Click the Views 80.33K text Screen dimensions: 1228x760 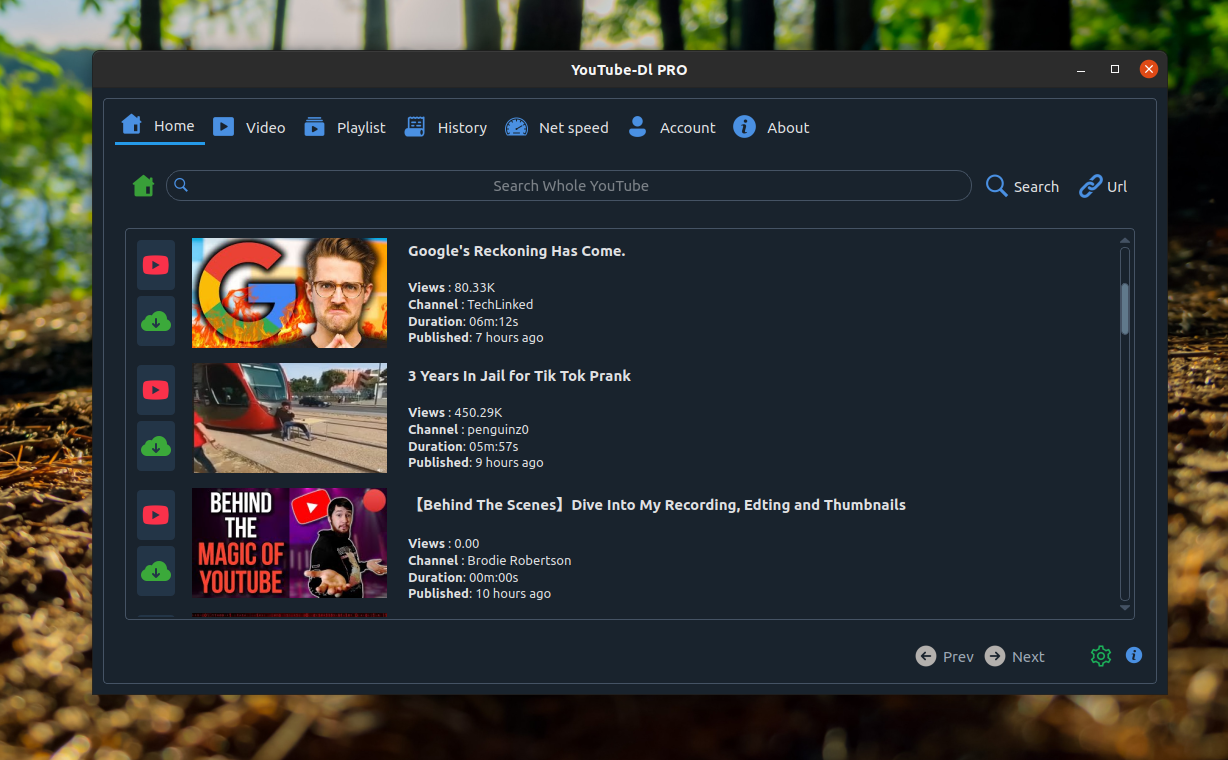coord(451,287)
